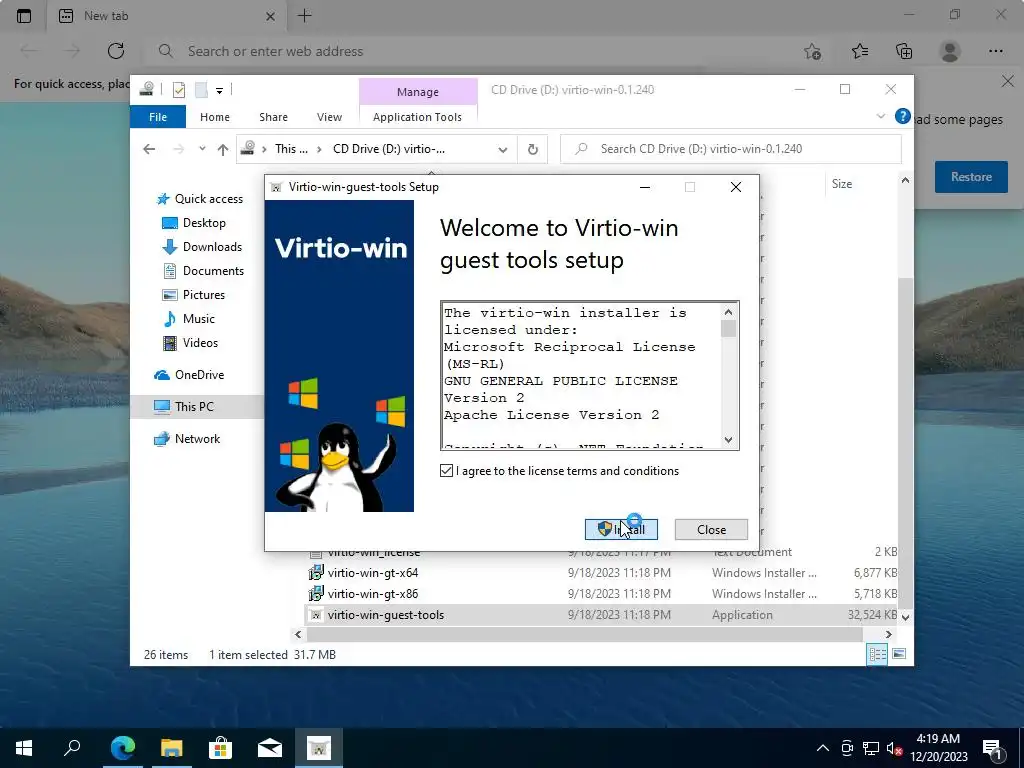The image size is (1024, 768).
Task: Click the properties checkmark quick toolbar icon
Action: point(178,90)
